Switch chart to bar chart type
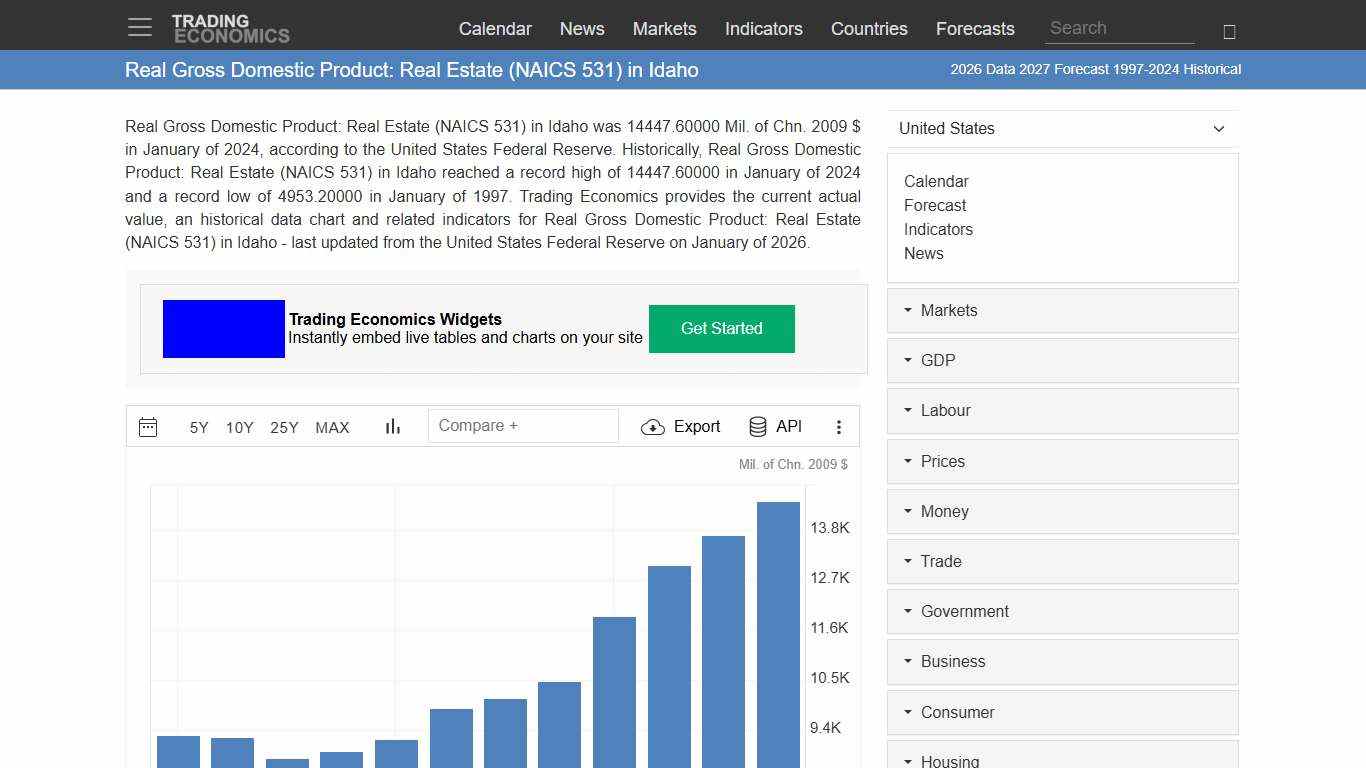 coord(392,425)
